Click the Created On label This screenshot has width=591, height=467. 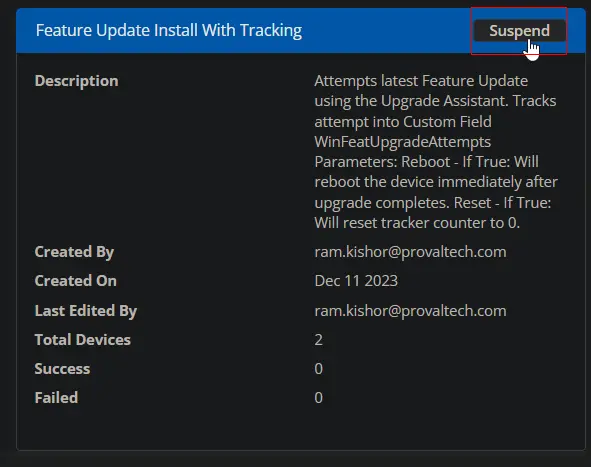pos(76,281)
